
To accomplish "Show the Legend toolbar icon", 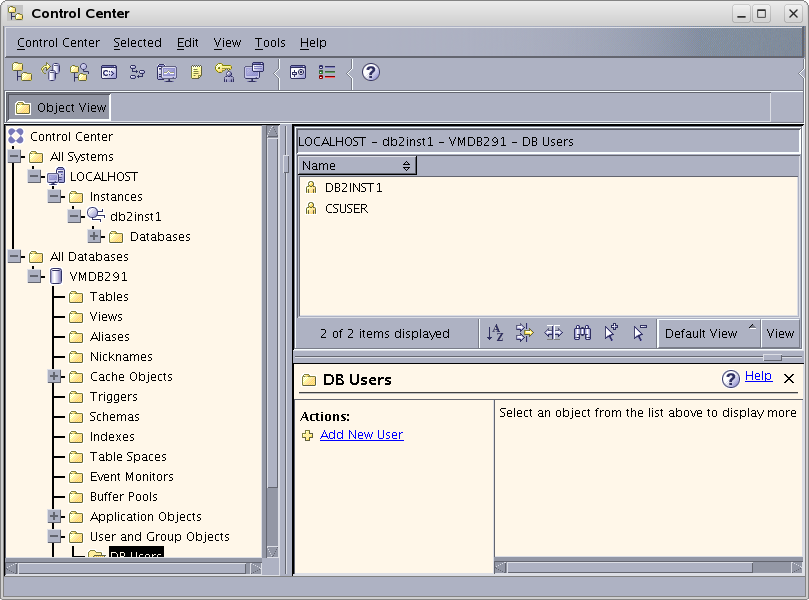I will (327, 72).
